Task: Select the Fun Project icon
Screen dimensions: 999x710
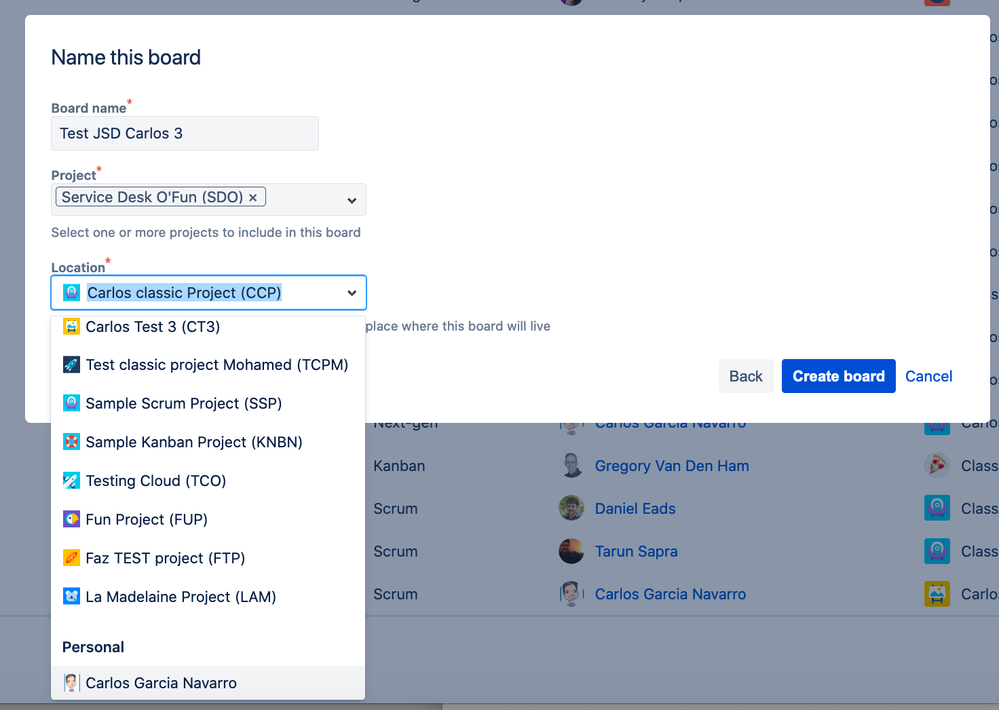Action: [70, 519]
